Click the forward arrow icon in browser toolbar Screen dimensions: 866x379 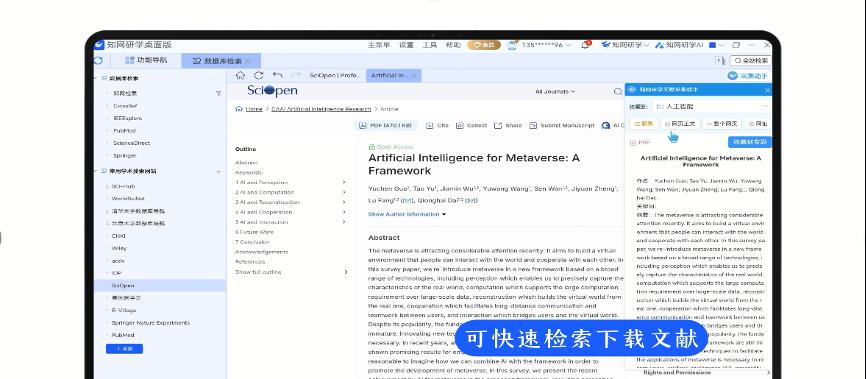296,75
